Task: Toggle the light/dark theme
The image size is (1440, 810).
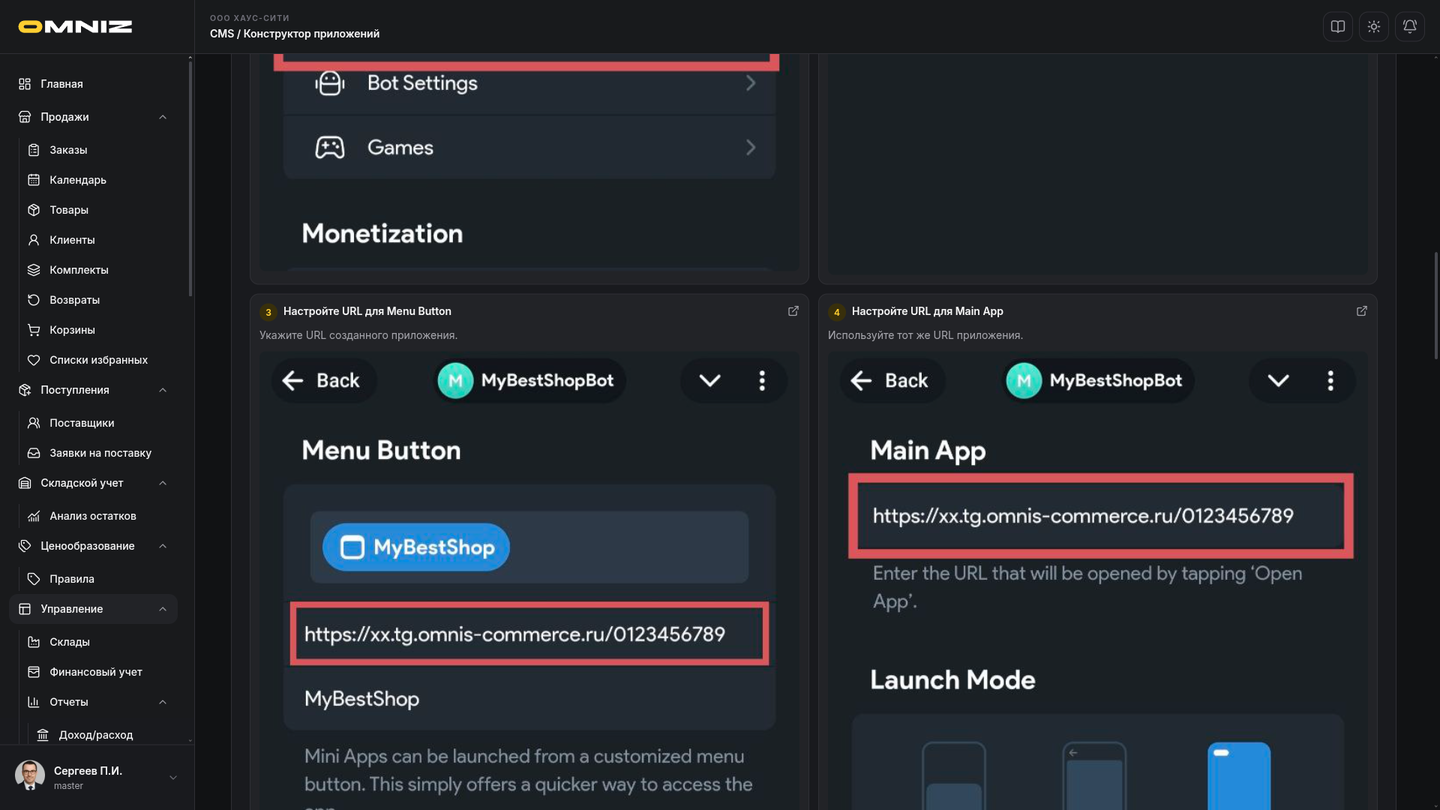Action: pos(1374,27)
